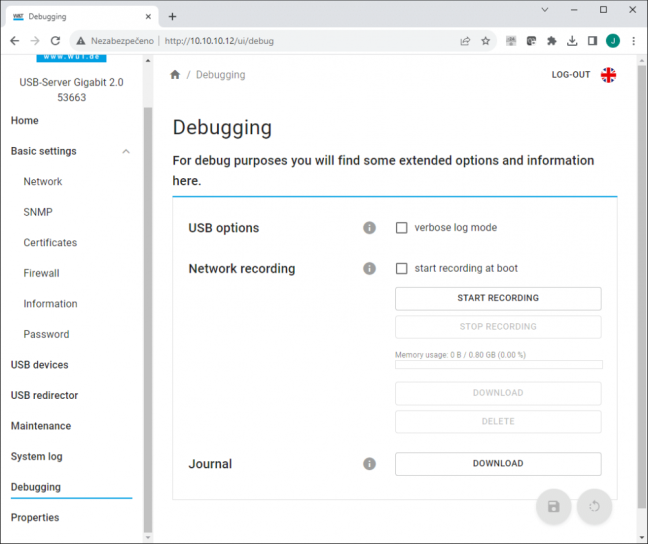648x544 pixels.
Task: Click the home breadcrumb icon
Action: [175, 74]
